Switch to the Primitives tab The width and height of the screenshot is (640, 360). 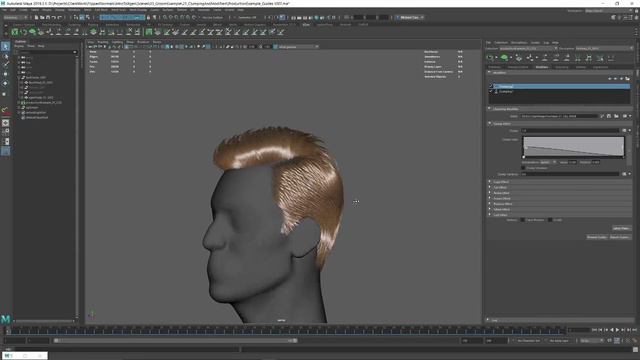click(x=494, y=67)
